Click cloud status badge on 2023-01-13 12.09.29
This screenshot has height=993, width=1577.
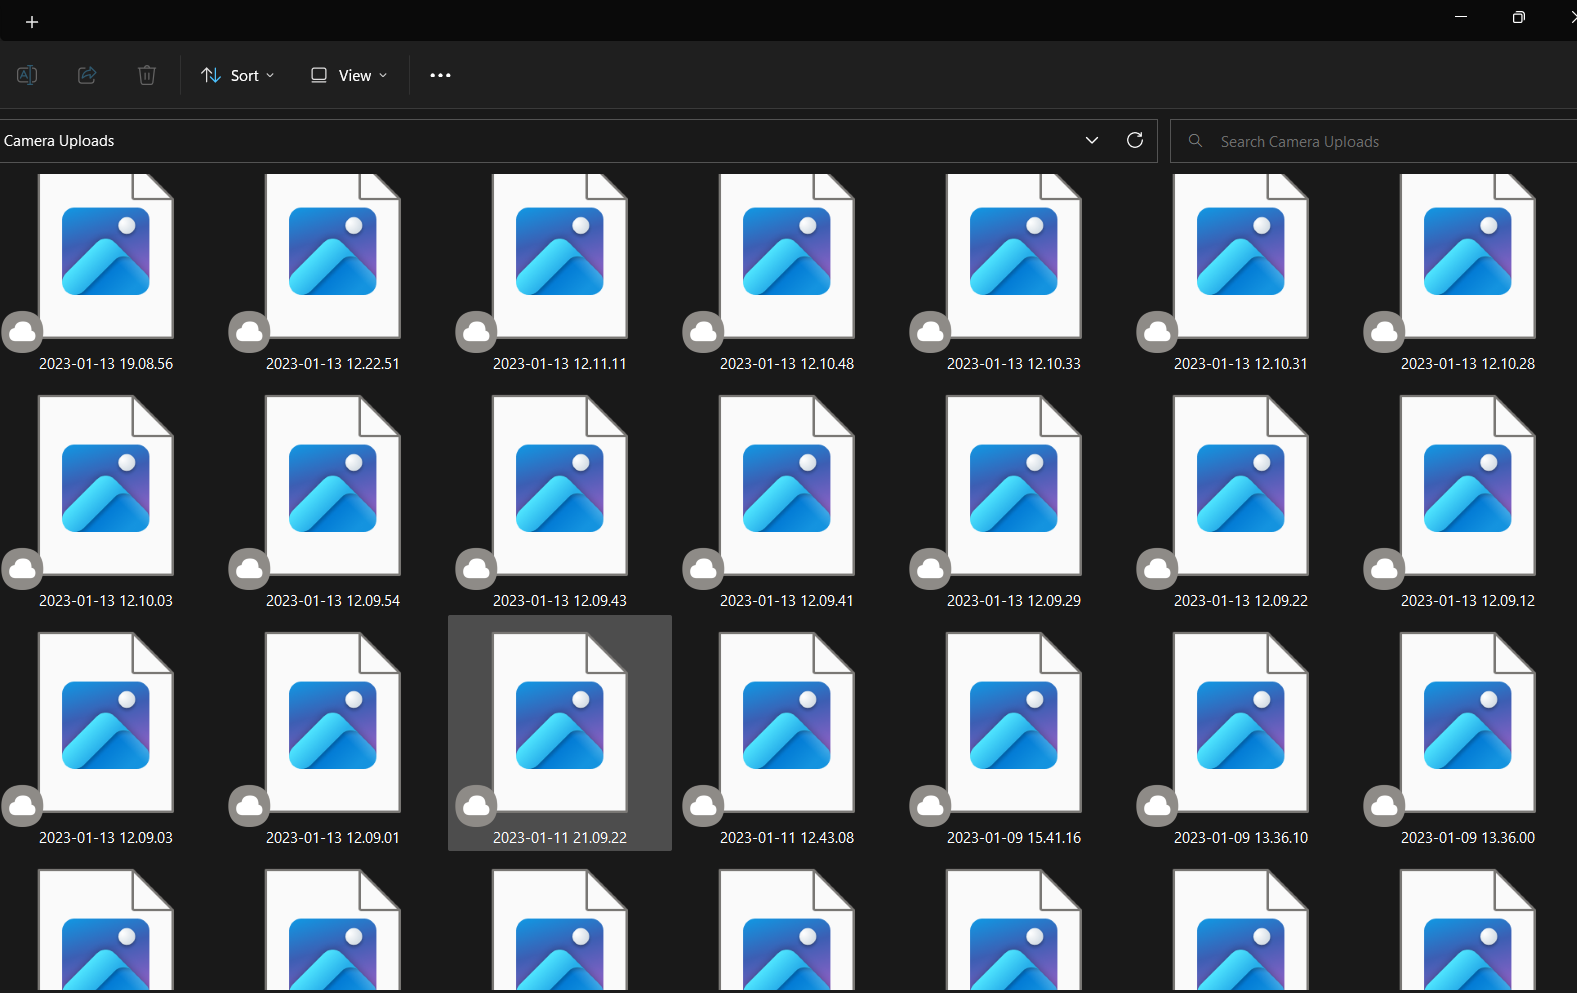click(x=930, y=569)
